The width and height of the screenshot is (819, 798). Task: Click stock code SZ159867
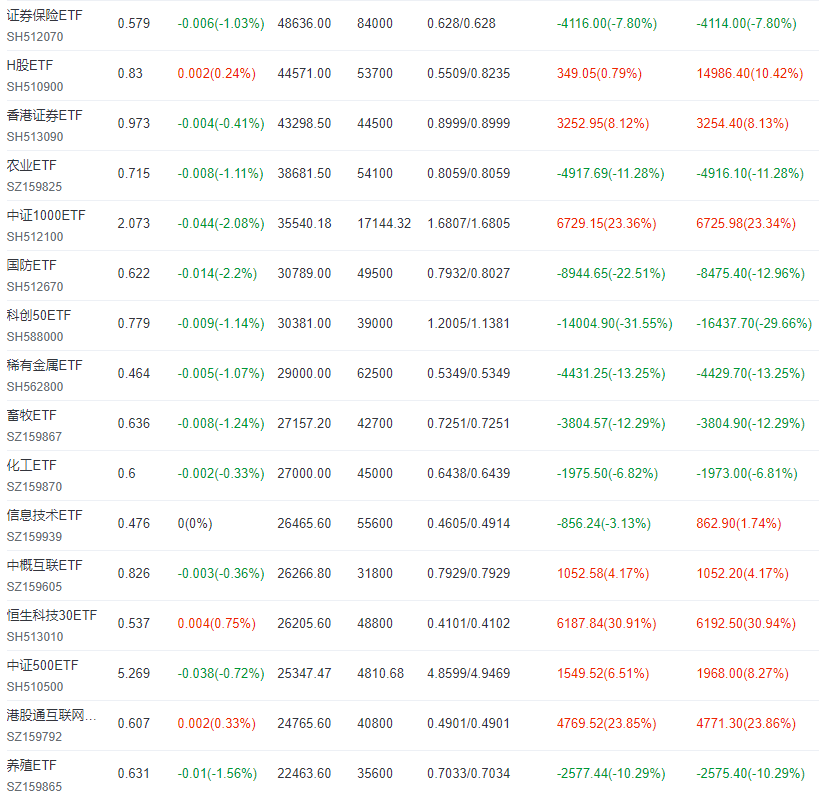34,437
